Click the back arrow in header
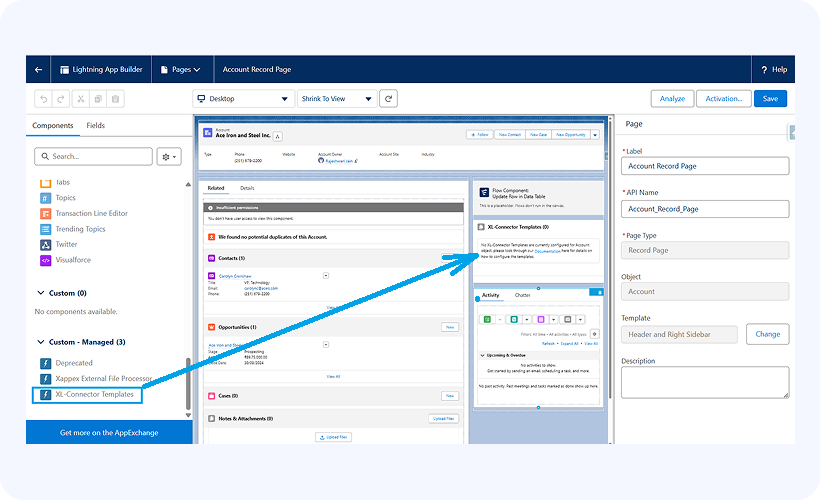 click(39, 70)
